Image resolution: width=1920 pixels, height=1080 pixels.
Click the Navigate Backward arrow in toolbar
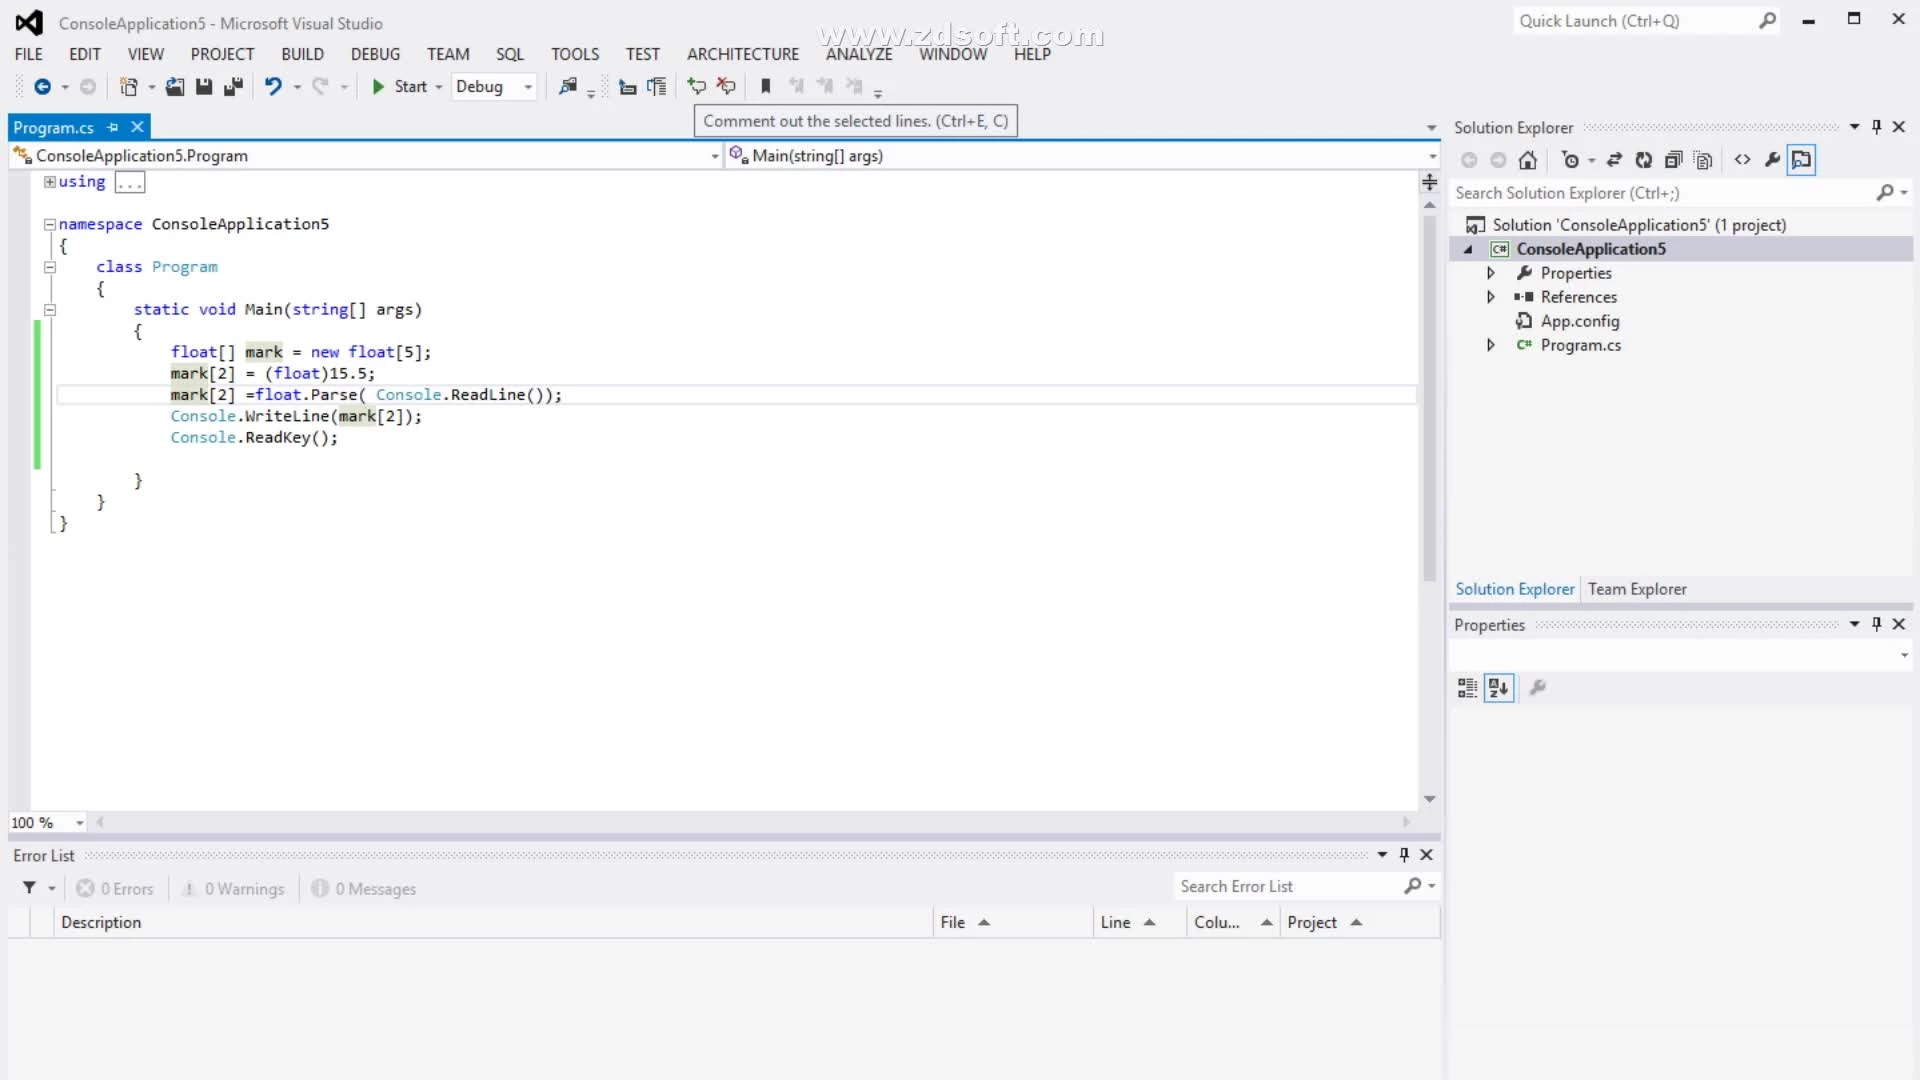pos(42,87)
